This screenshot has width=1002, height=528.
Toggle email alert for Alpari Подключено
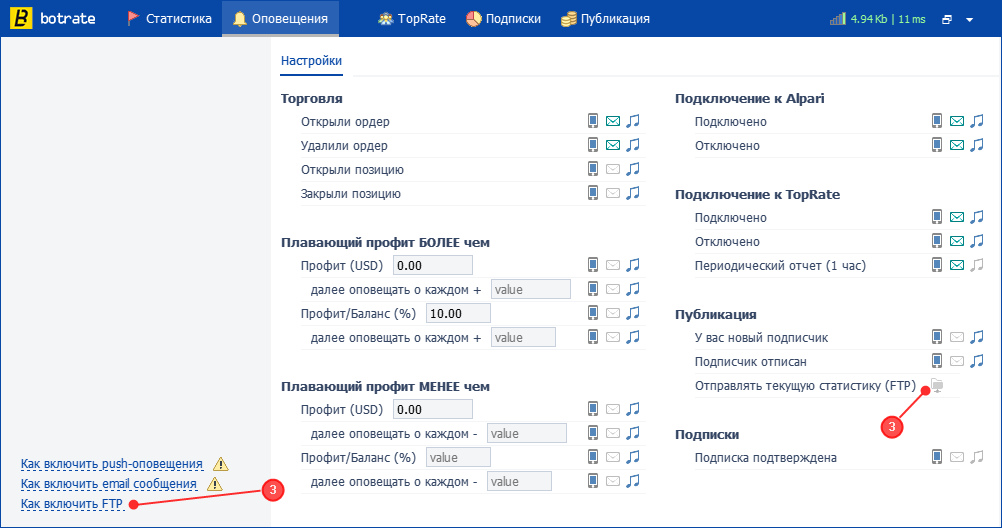(x=957, y=121)
